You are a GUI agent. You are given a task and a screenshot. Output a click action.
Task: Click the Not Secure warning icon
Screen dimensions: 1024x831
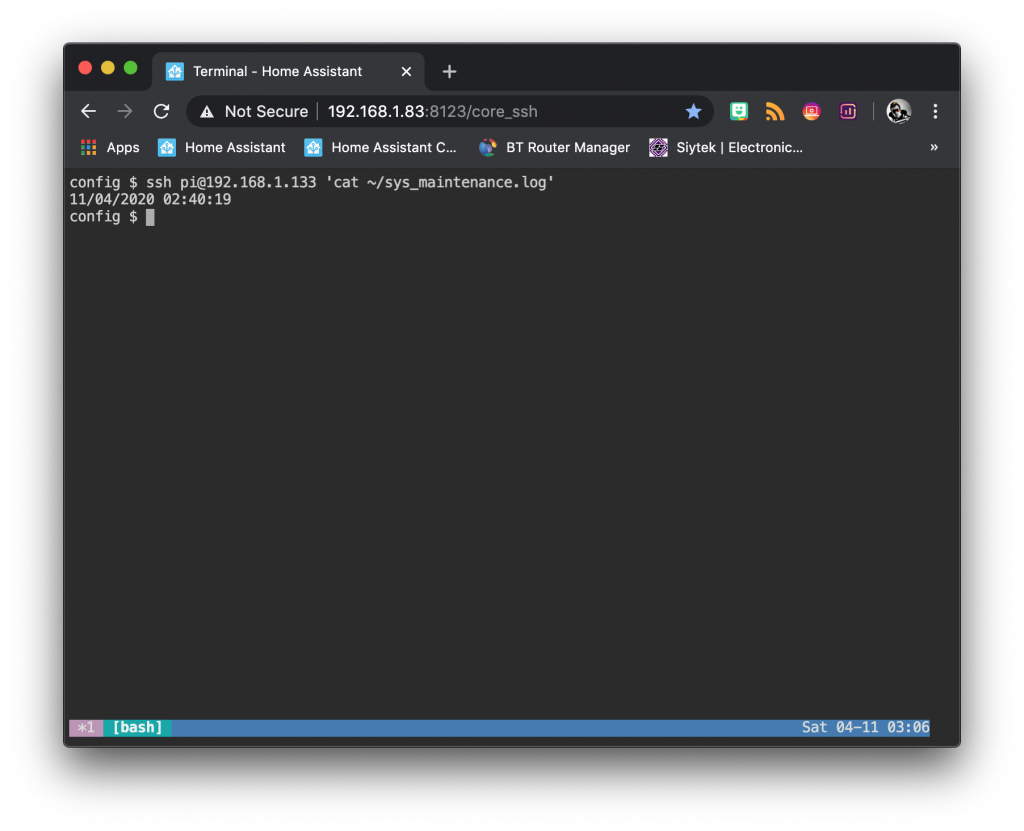(x=207, y=112)
